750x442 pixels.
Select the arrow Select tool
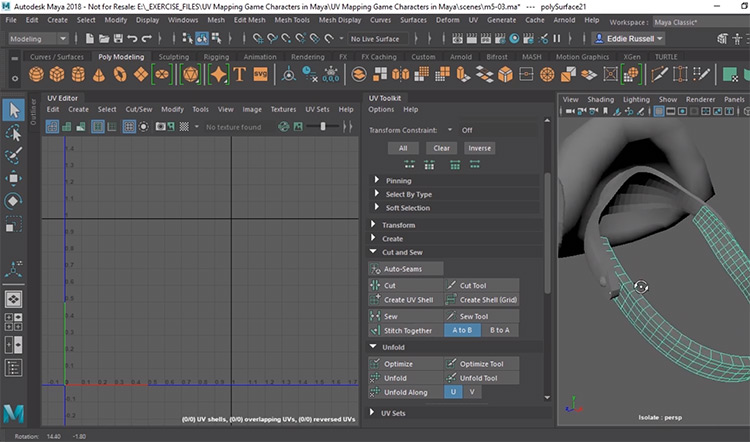[14, 110]
